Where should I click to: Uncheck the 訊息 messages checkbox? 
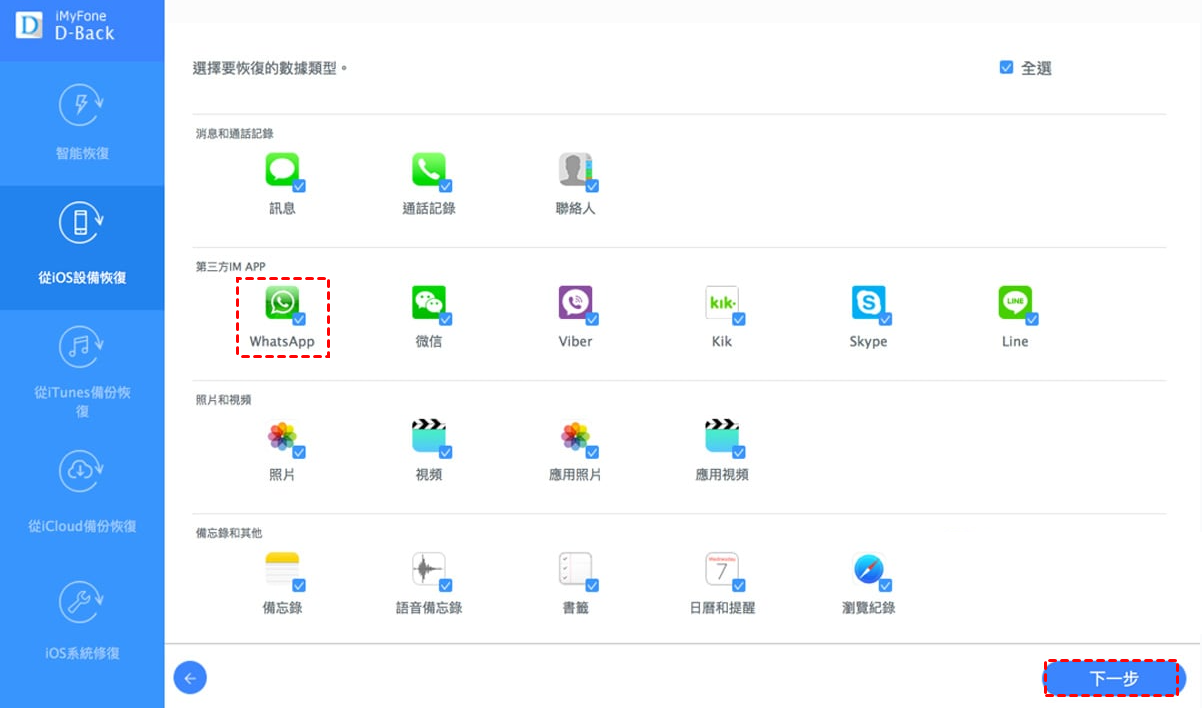pos(299,186)
